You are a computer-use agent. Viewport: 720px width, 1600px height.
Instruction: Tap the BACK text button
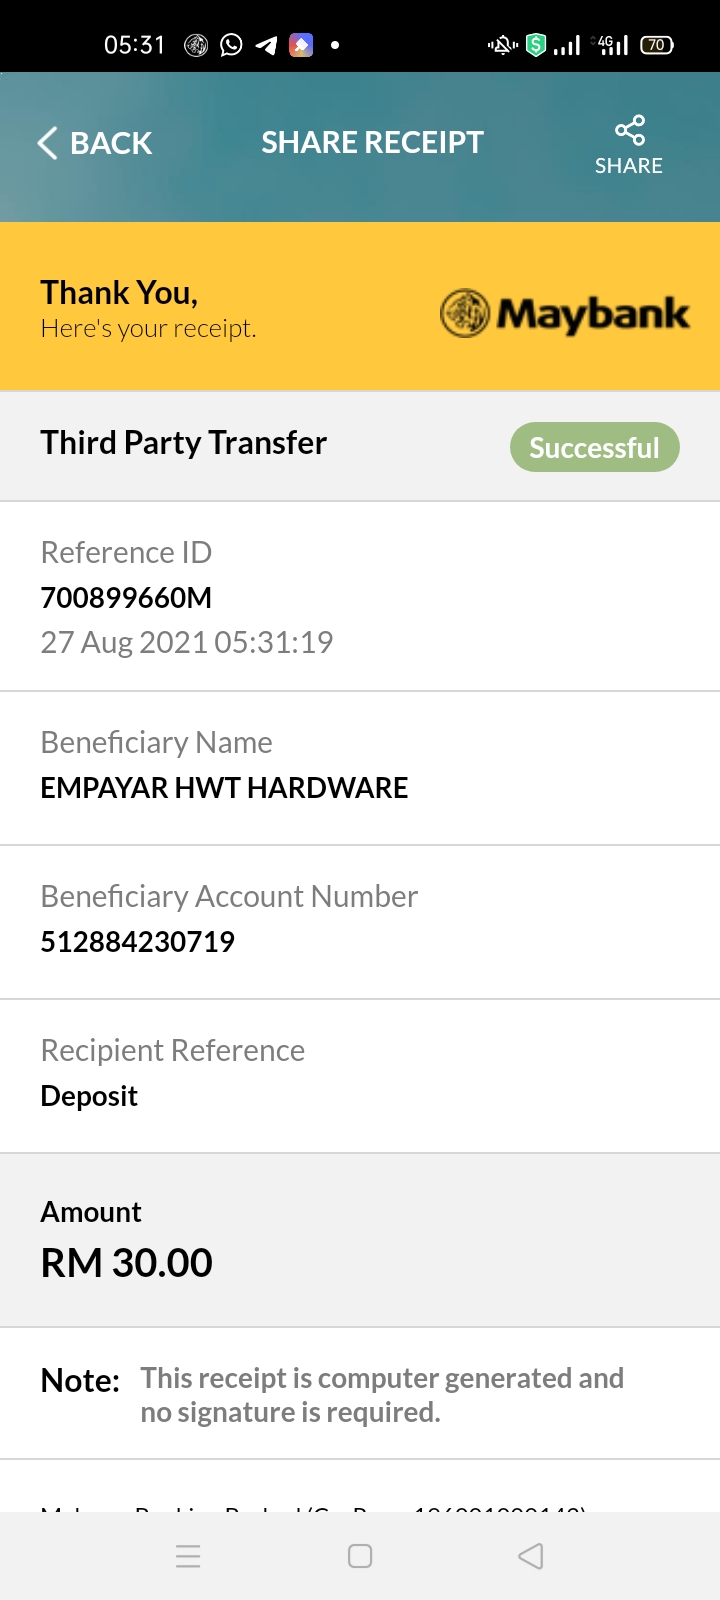111,143
